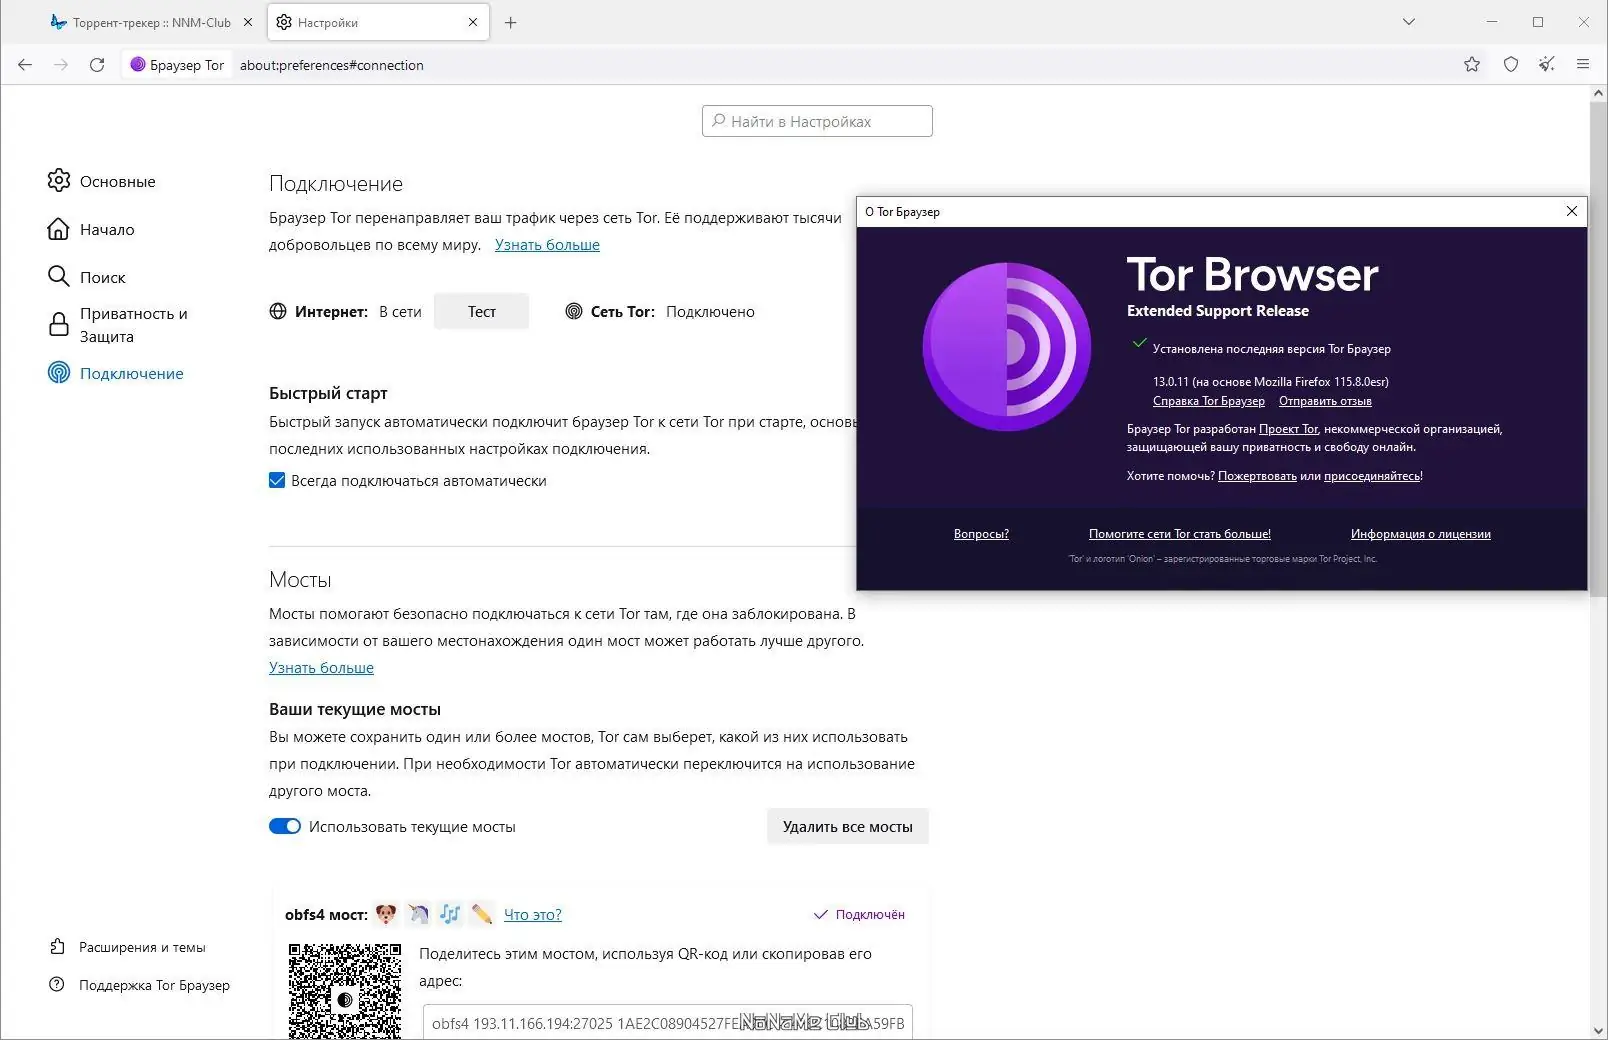Click the music notes emoji of the bridge
The height and width of the screenshot is (1040, 1608).
450,914
